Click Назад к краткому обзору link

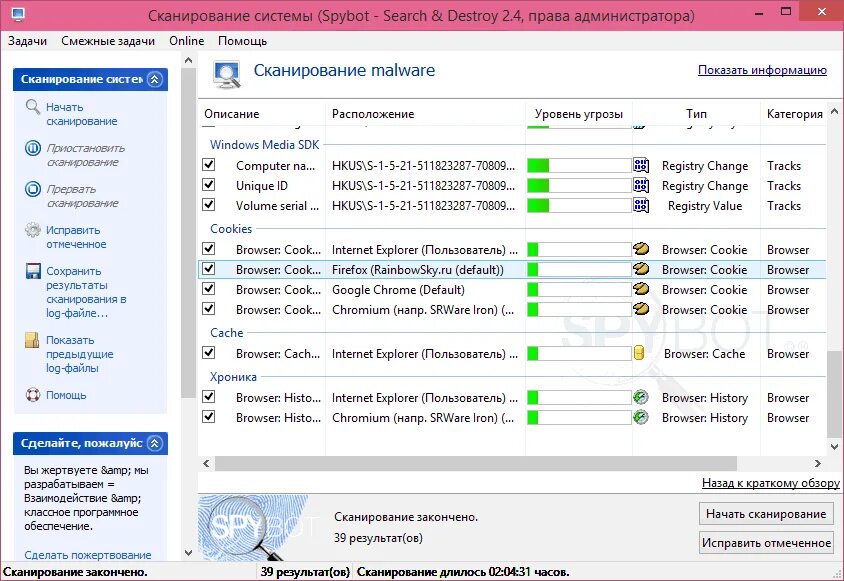pos(770,483)
